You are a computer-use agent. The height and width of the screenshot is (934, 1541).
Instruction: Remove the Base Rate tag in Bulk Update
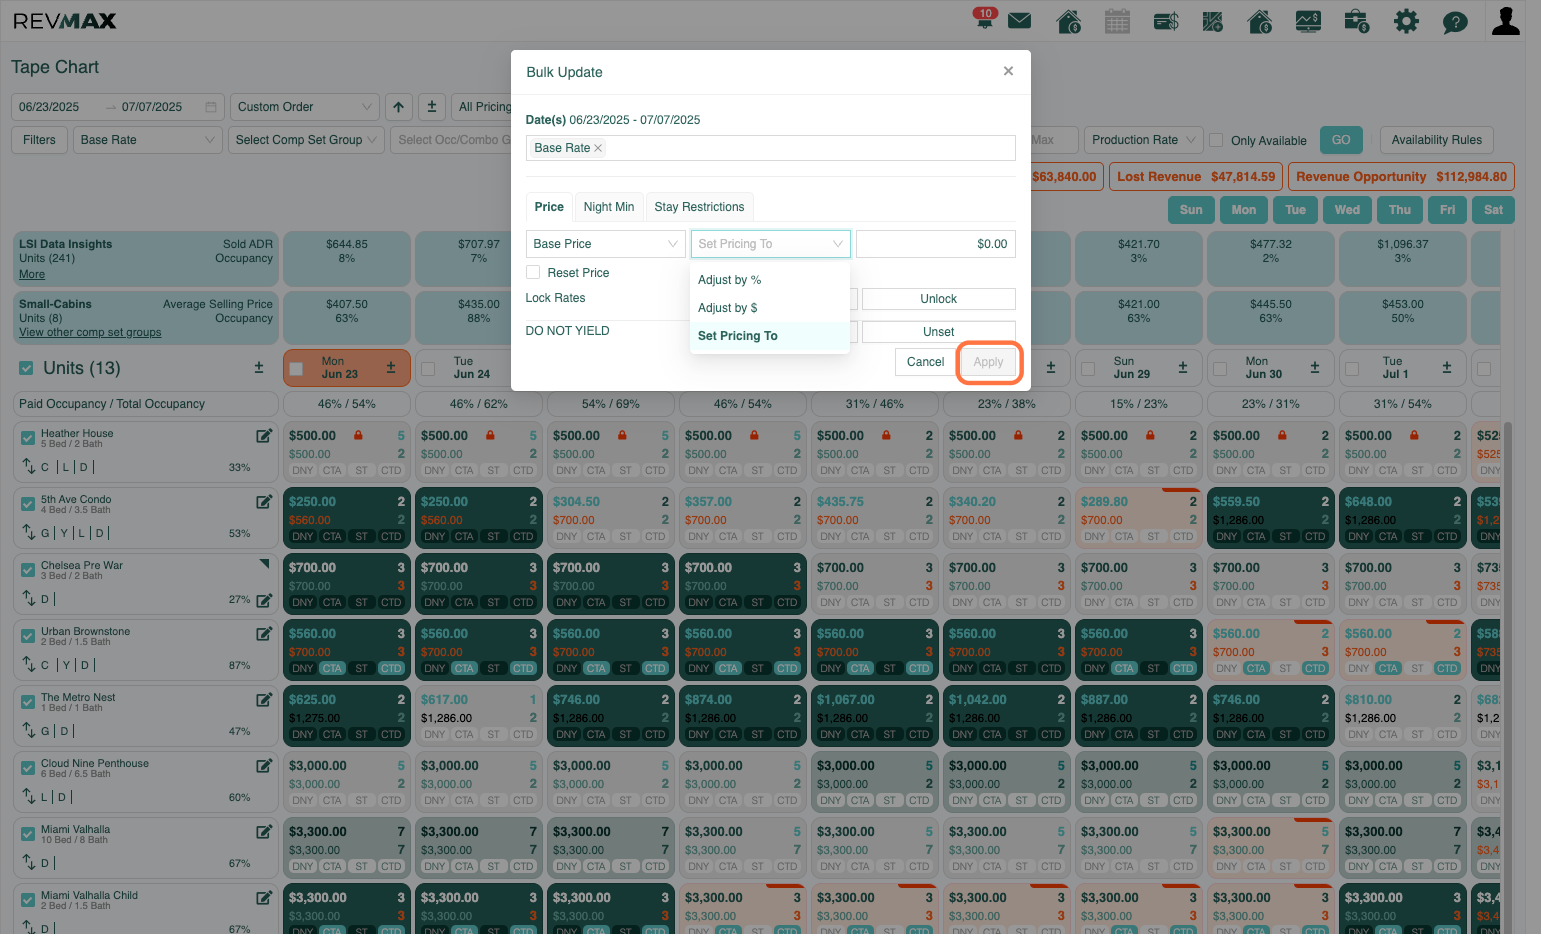tap(598, 148)
